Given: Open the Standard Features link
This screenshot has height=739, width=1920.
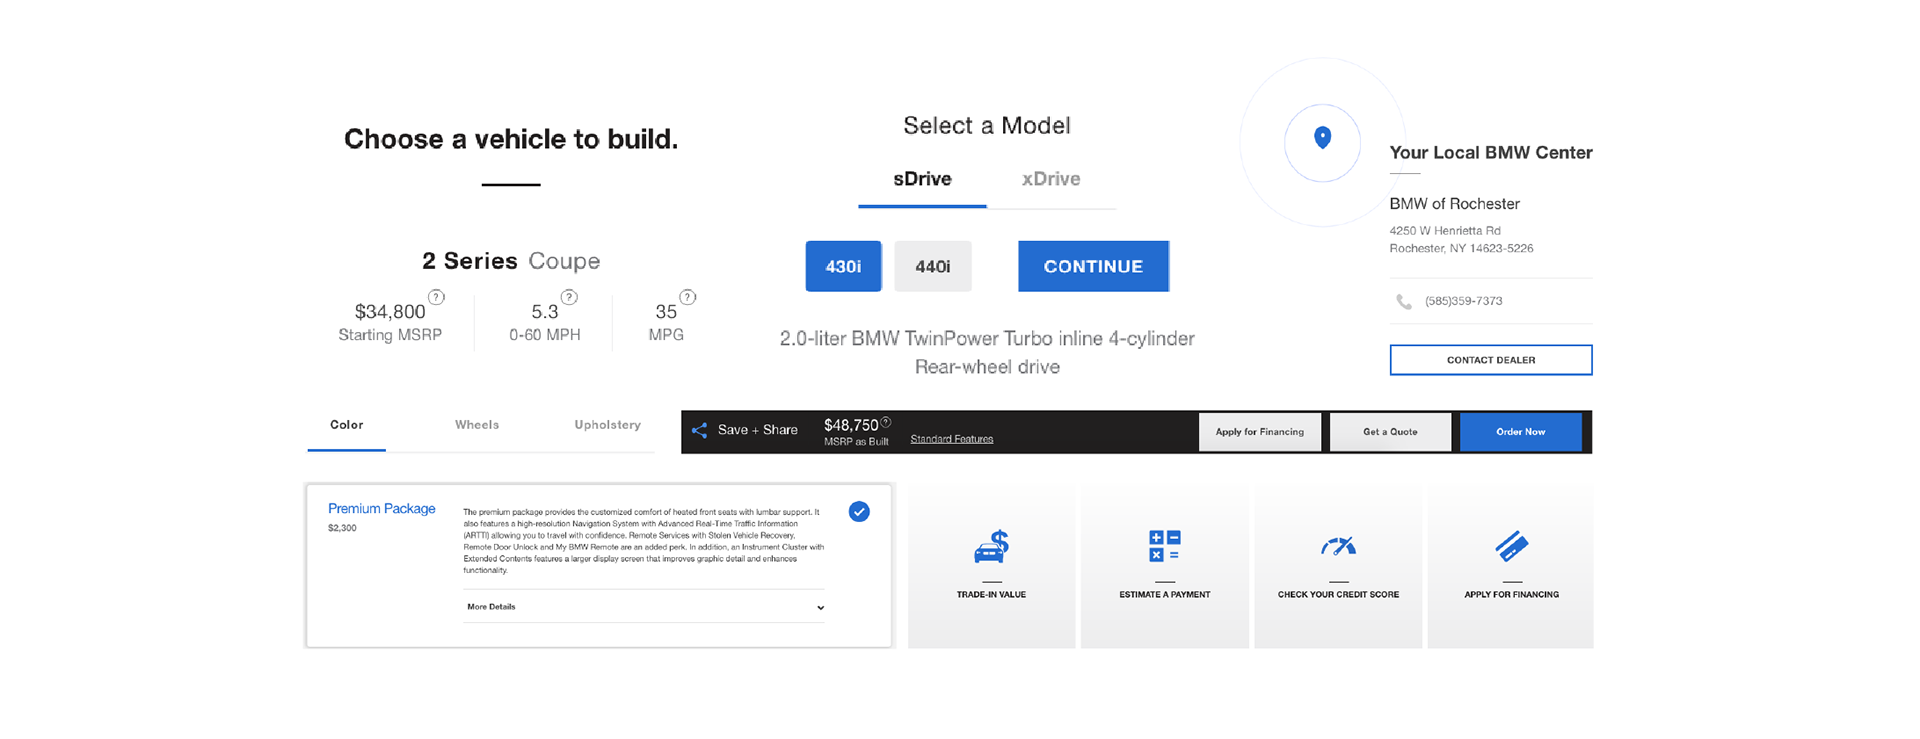Looking at the screenshot, I should point(952,439).
